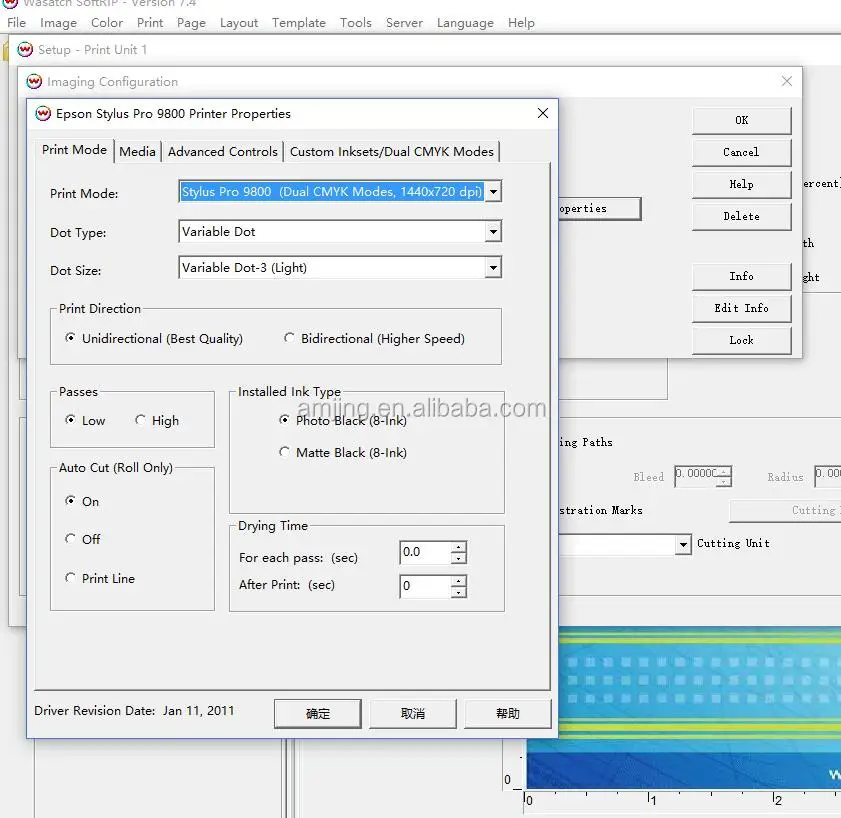Go to Custom Inksets/Dual CMYK Modes tab
The height and width of the screenshot is (818, 841).
391,151
